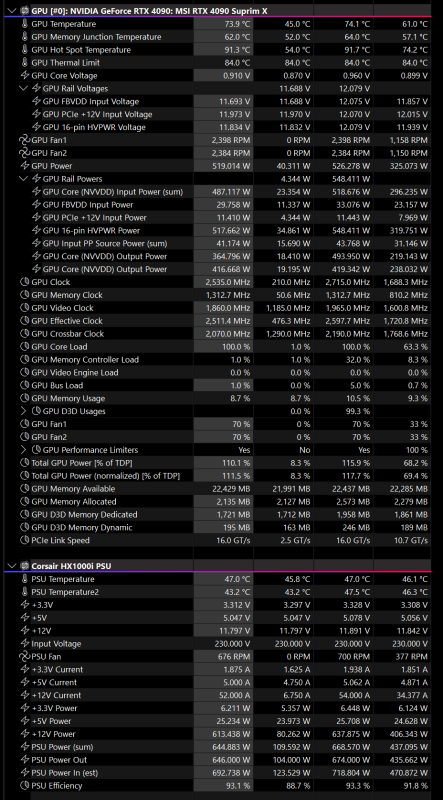Click the lightning icon beside GPU FBVDD Input Power
The width and height of the screenshot is (443, 800).
(x=36, y=205)
